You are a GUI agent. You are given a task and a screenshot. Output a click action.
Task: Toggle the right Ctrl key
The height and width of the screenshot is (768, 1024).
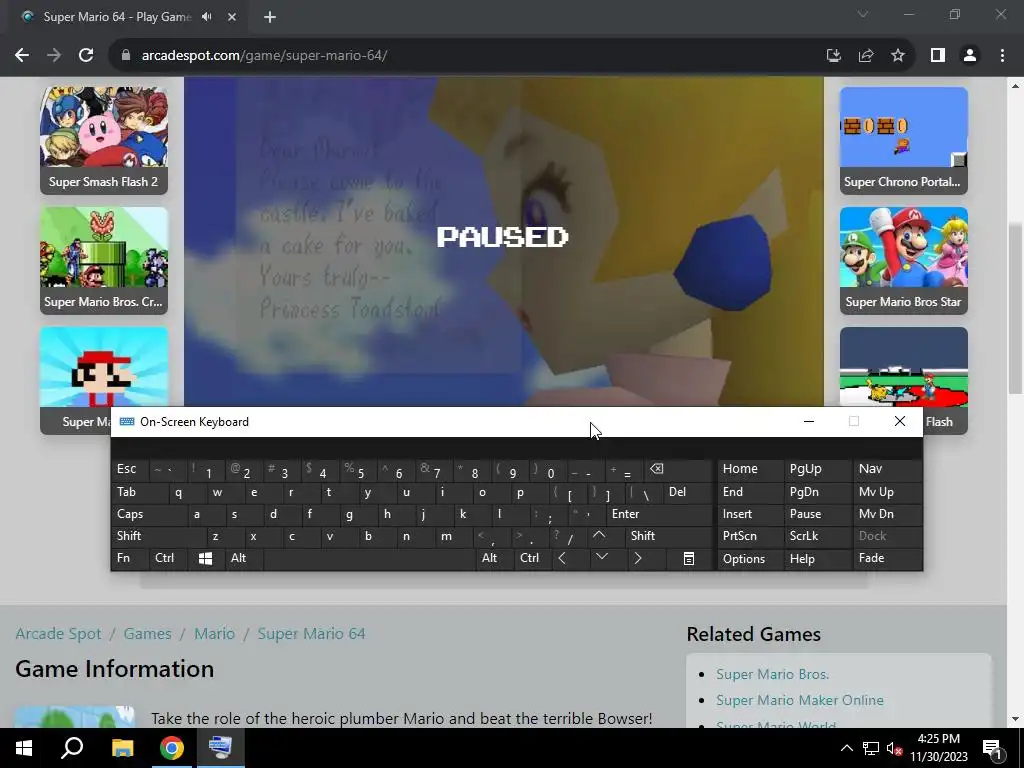(533, 559)
